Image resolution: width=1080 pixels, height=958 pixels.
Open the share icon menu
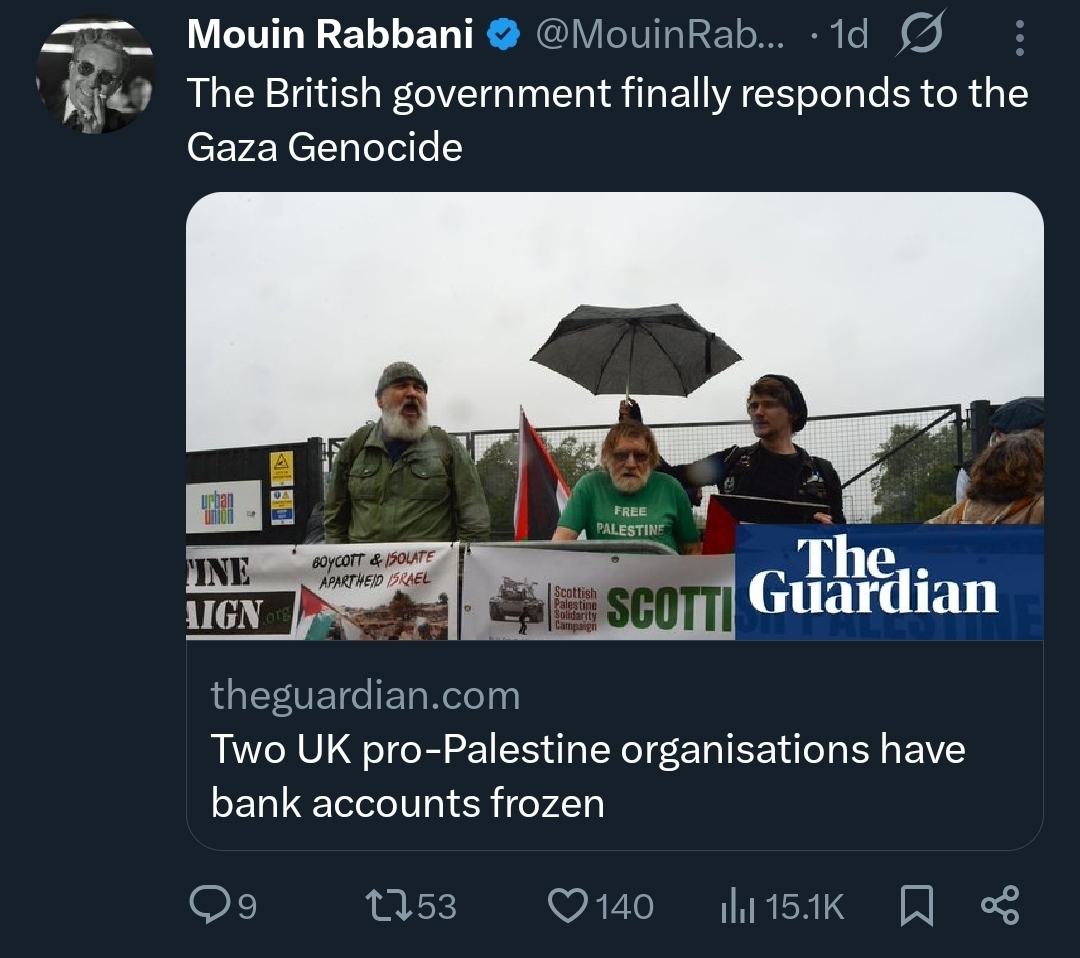[x=1000, y=906]
